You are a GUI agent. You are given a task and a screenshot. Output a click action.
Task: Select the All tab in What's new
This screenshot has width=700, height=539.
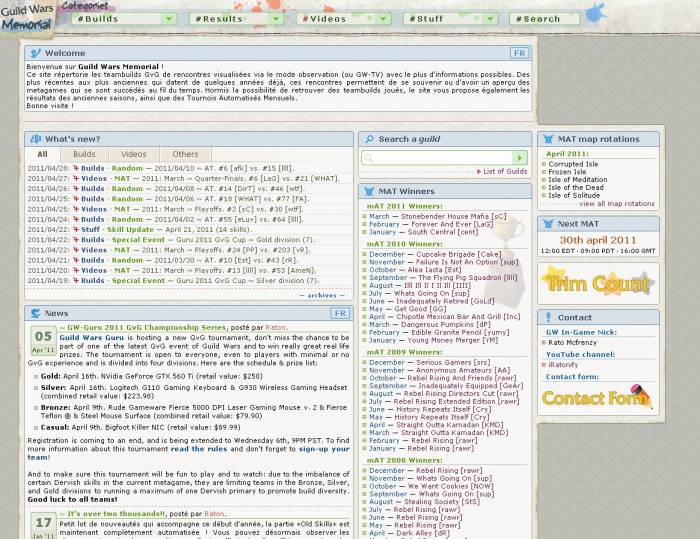pos(42,154)
